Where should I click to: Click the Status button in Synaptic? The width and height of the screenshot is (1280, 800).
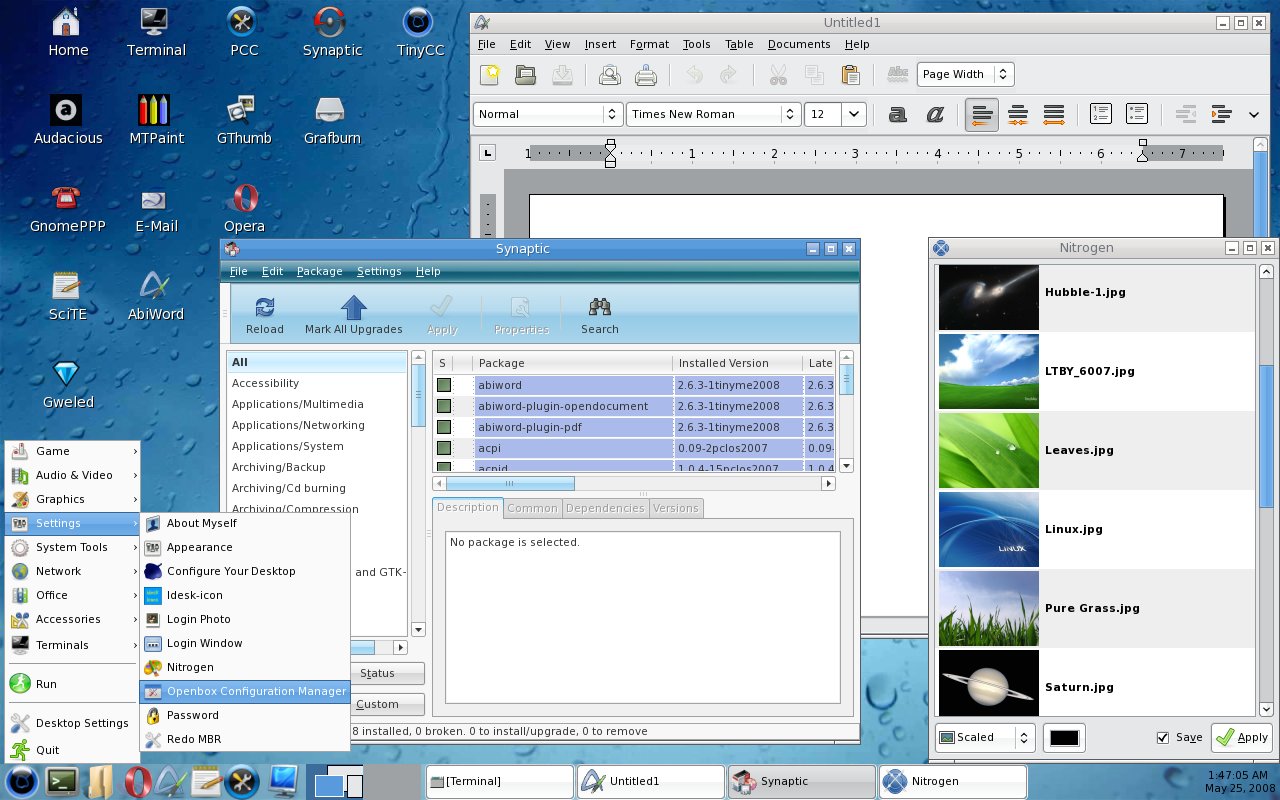pyautogui.click(x=377, y=673)
